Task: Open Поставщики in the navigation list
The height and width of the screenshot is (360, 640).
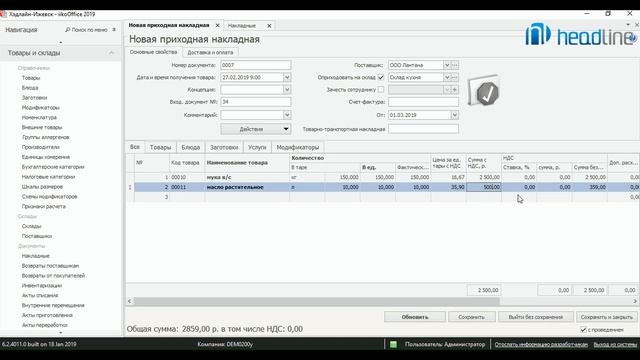Action: (37, 236)
